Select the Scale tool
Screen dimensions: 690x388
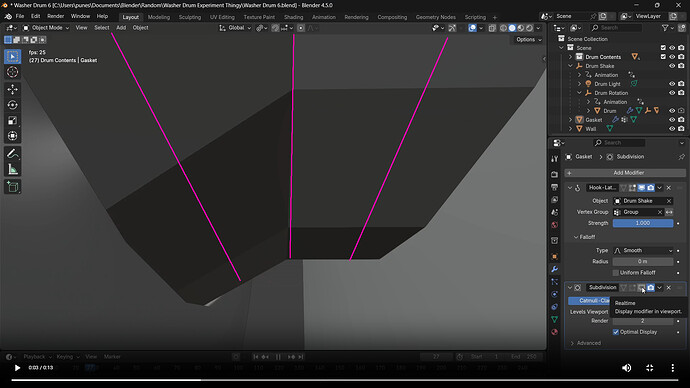pos(12,121)
